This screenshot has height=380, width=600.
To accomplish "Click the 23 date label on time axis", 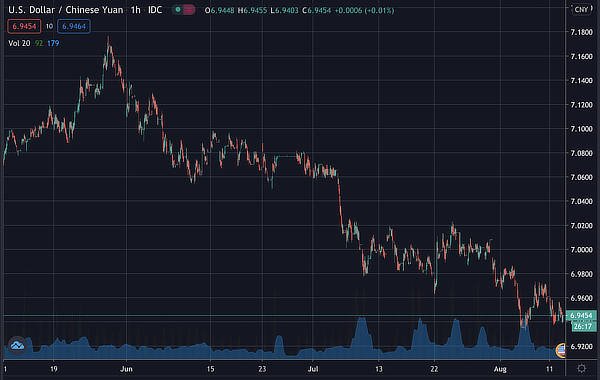I will pos(262,369).
